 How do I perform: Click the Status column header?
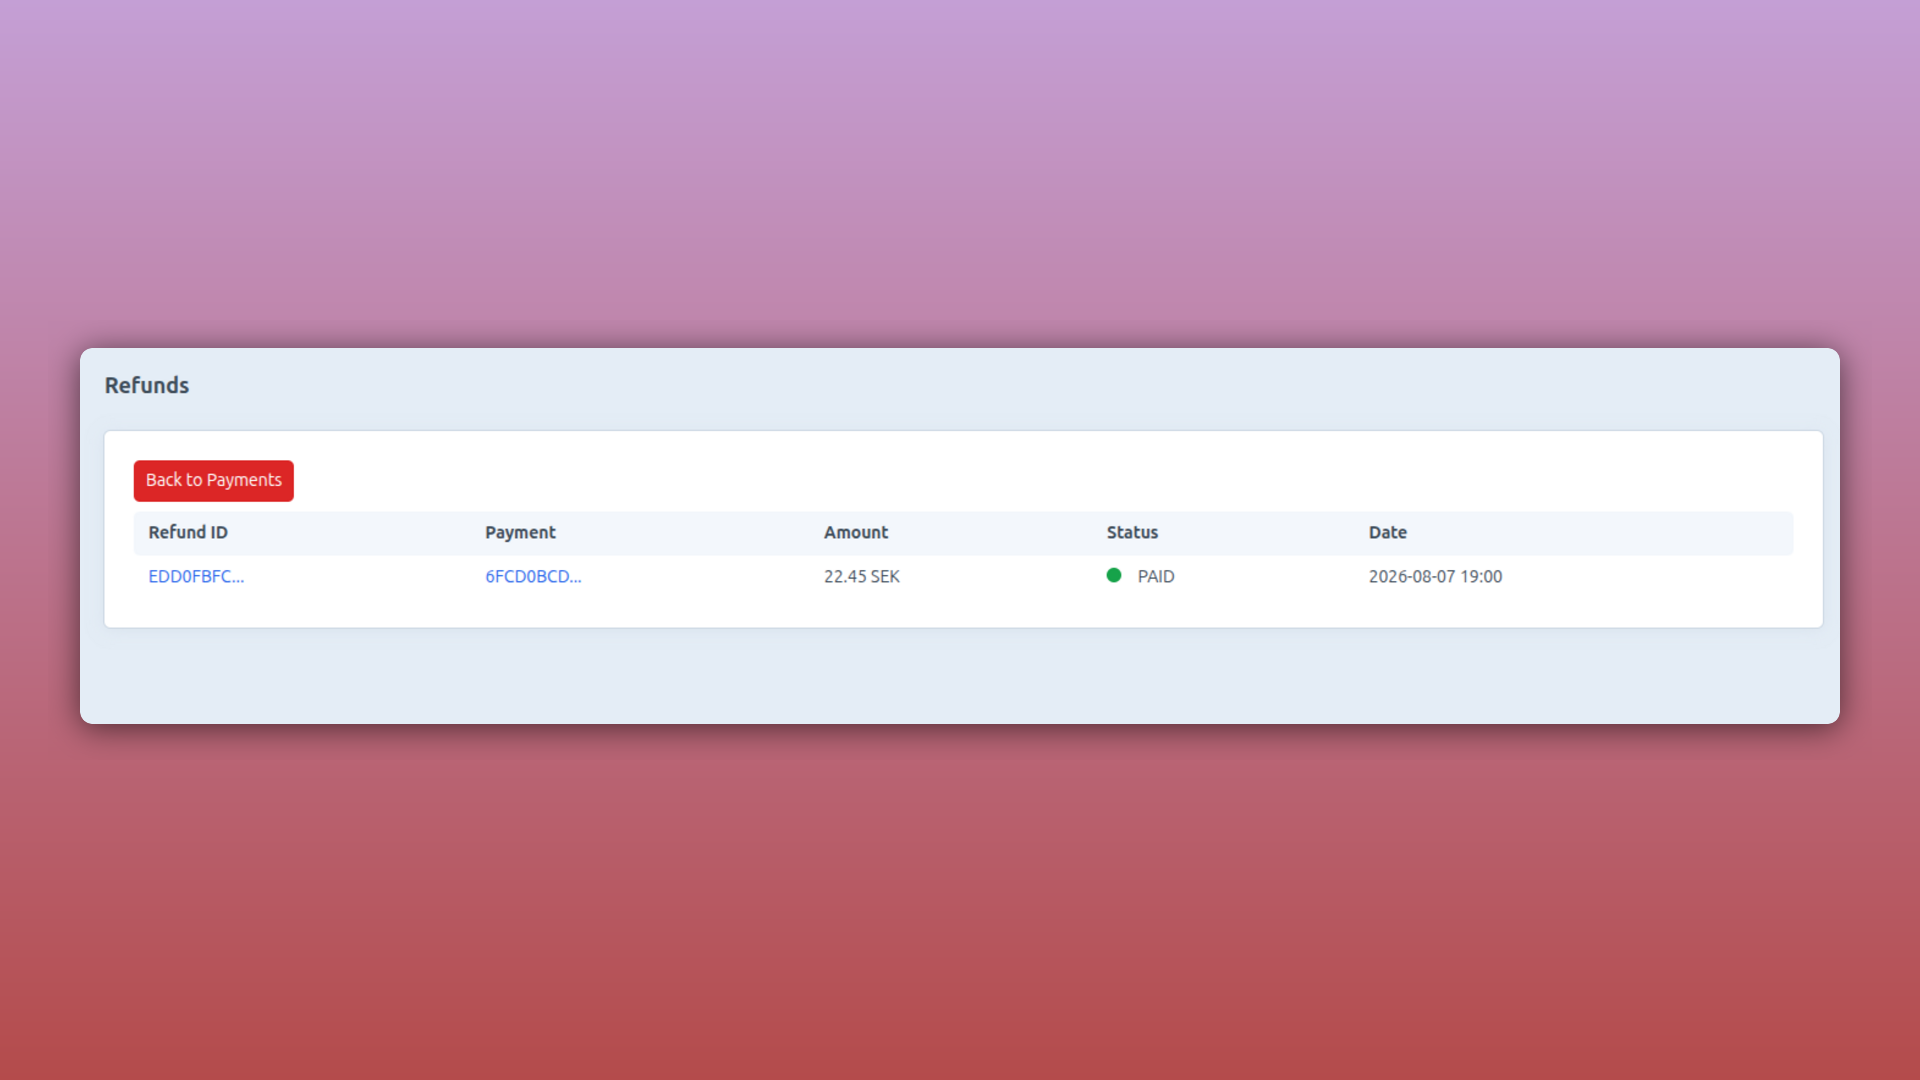tap(1132, 532)
